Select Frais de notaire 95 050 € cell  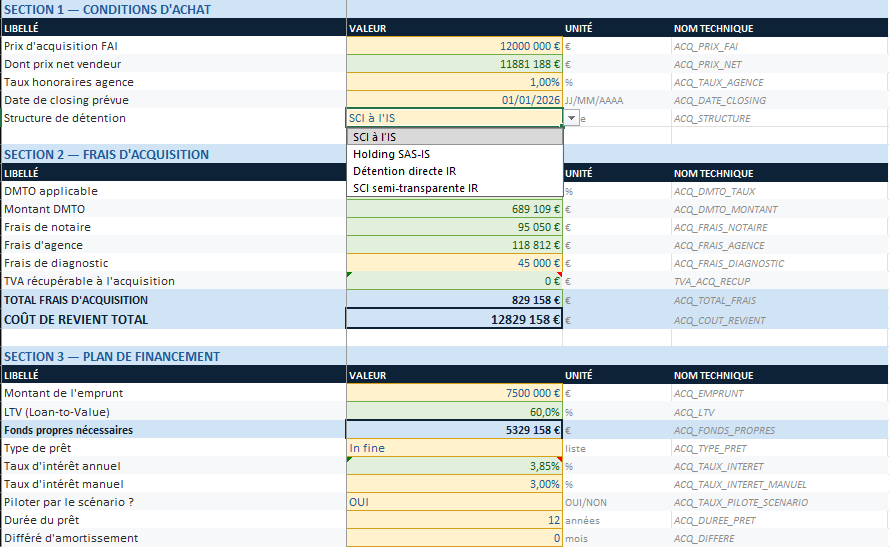click(x=454, y=227)
